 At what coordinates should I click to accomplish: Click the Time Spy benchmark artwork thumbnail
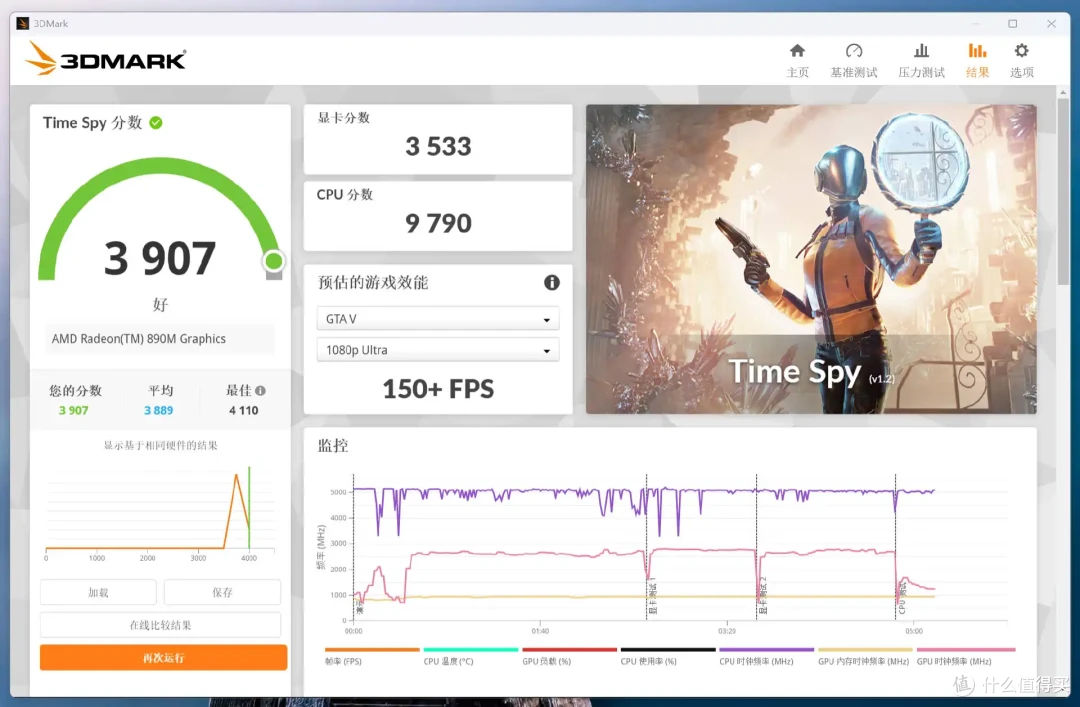coord(811,259)
